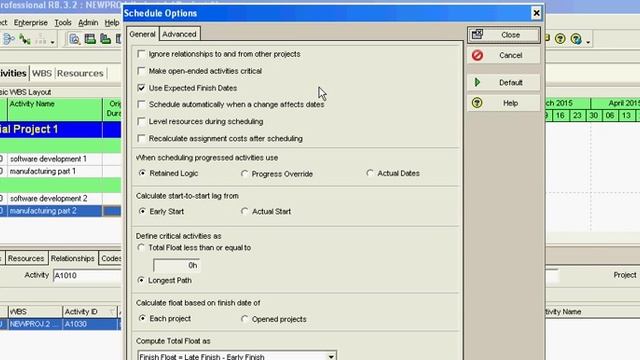The image size is (640, 360).
Task: Click the Close button in Schedule Options
Action: [x=504, y=35]
